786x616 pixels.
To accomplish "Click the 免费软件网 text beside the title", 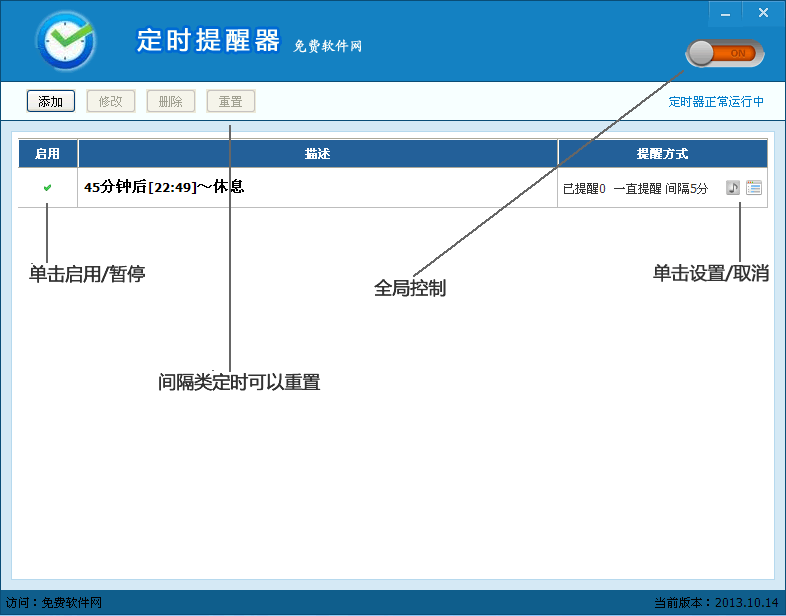I will [328, 46].
